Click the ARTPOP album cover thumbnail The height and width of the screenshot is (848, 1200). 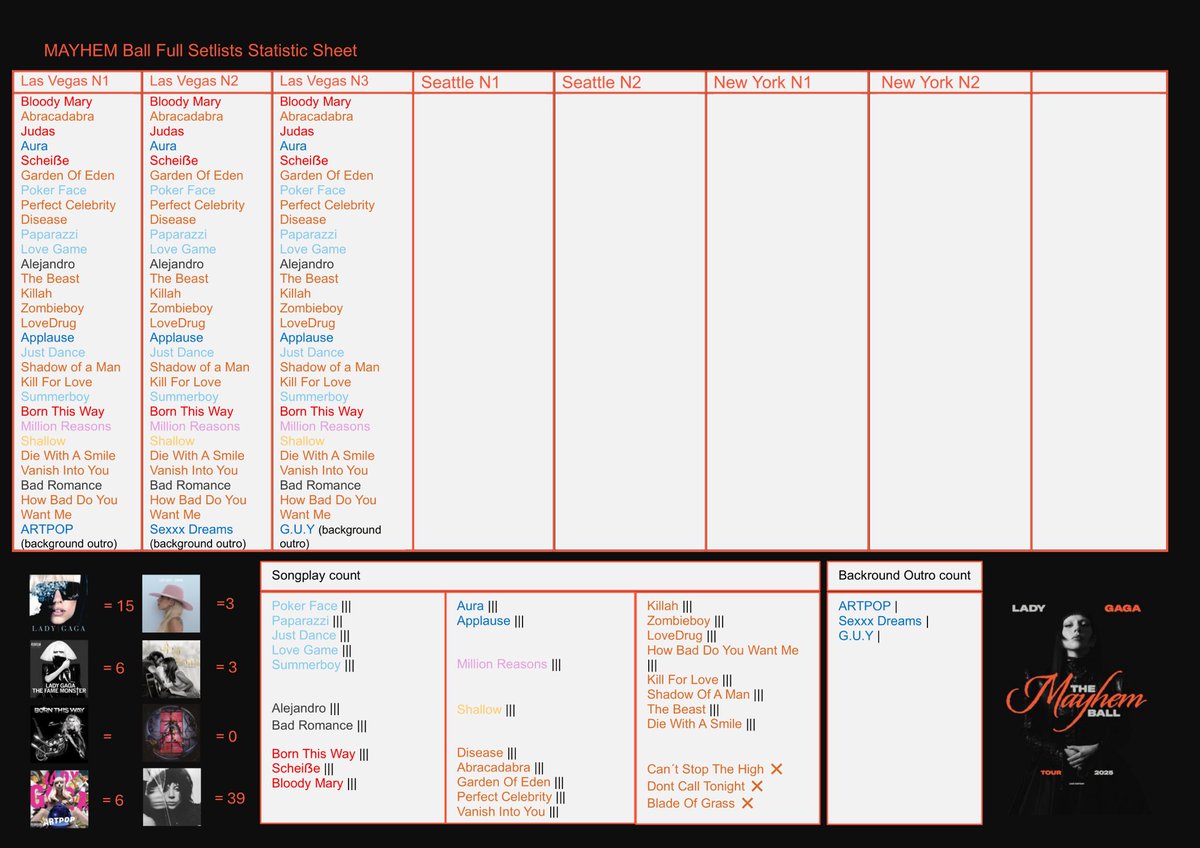point(58,798)
